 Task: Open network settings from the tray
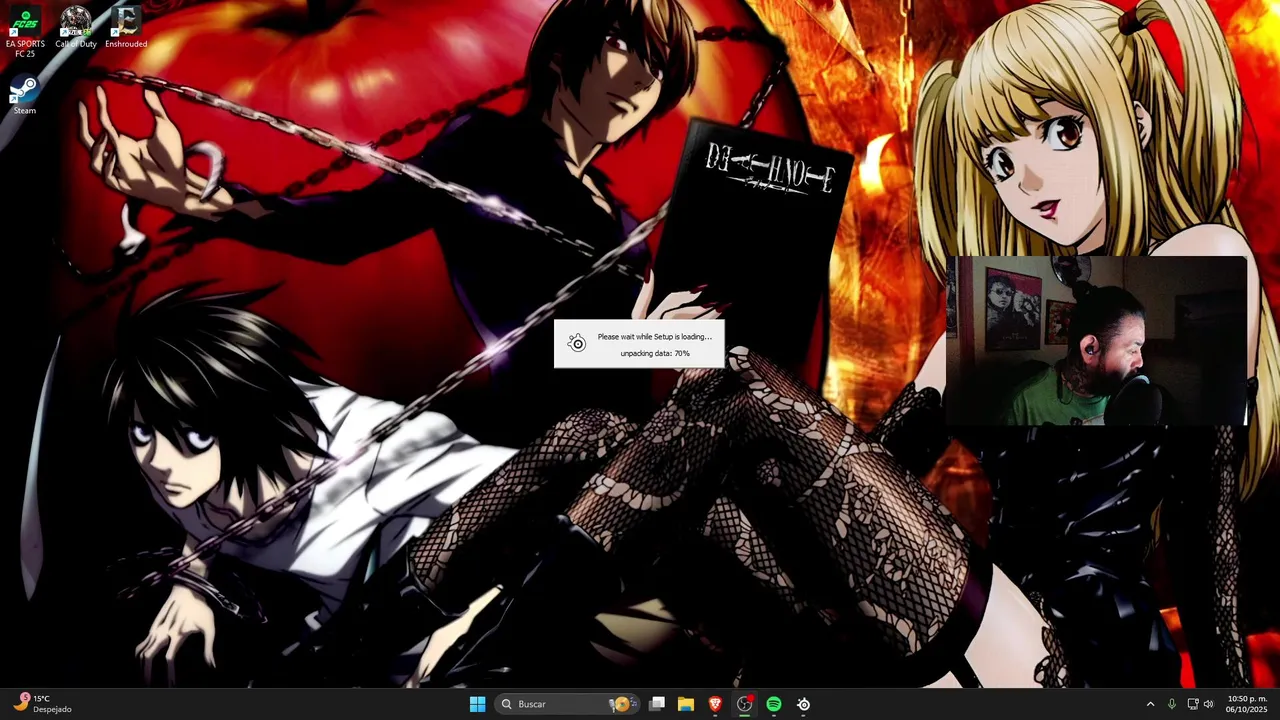tap(1192, 704)
